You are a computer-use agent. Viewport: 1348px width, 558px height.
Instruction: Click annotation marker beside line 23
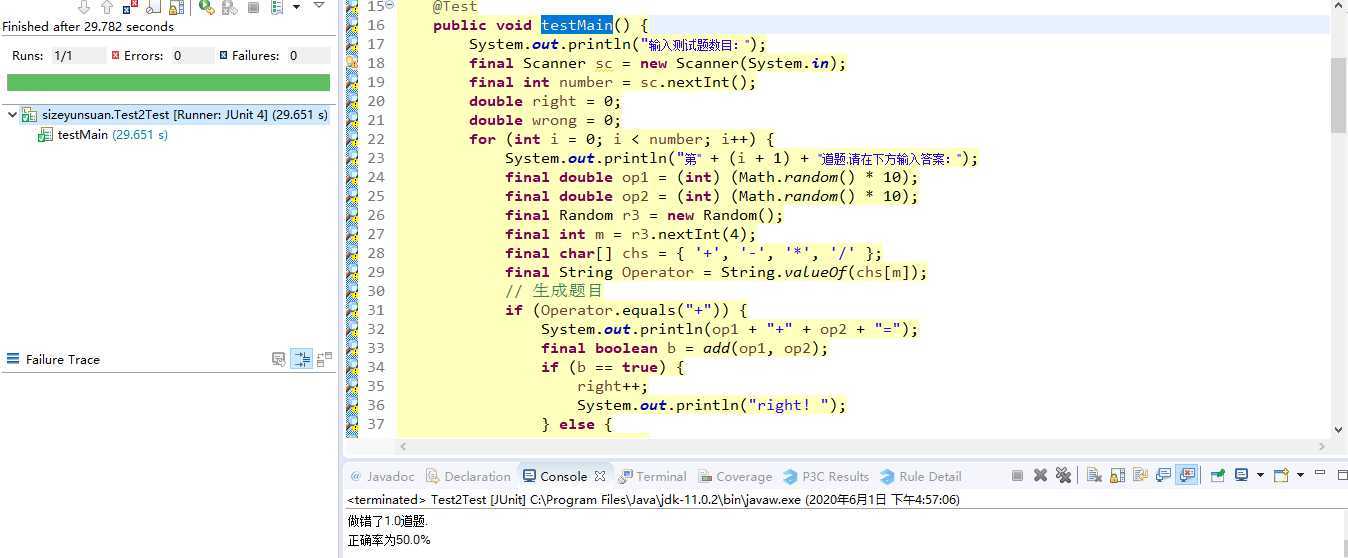352,158
